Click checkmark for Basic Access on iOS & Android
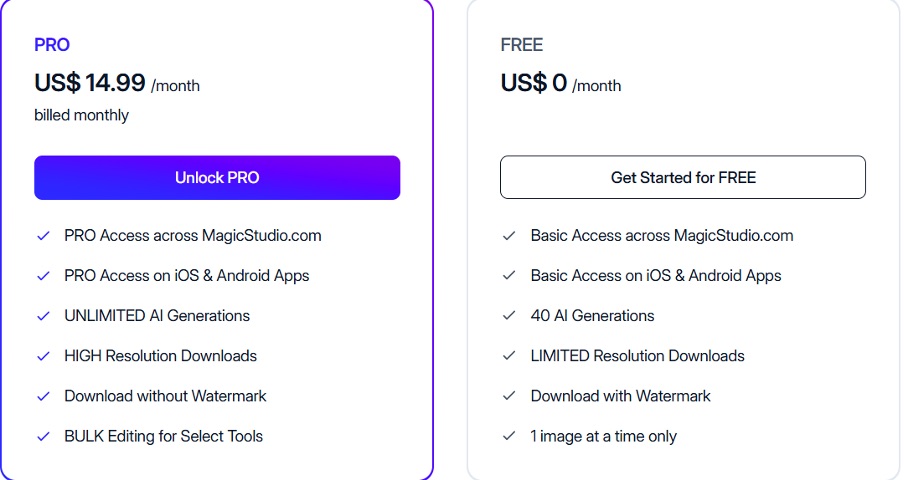The image size is (904, 480). pos(510,276)
